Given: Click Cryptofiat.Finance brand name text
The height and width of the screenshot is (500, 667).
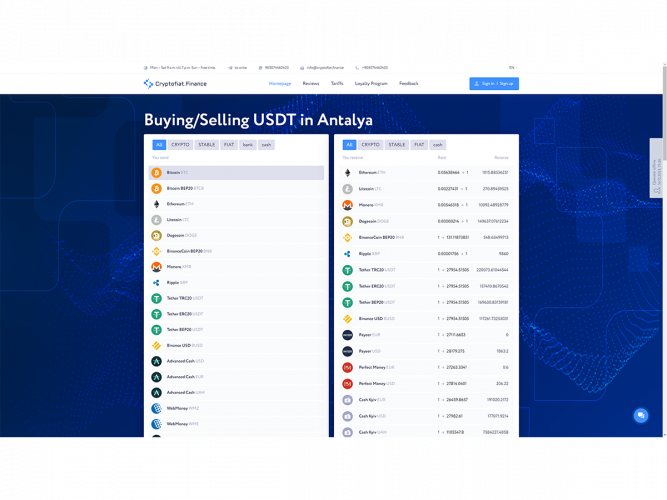Looking at the screenshot, I should pyautogui.click(x=181, y=83).
